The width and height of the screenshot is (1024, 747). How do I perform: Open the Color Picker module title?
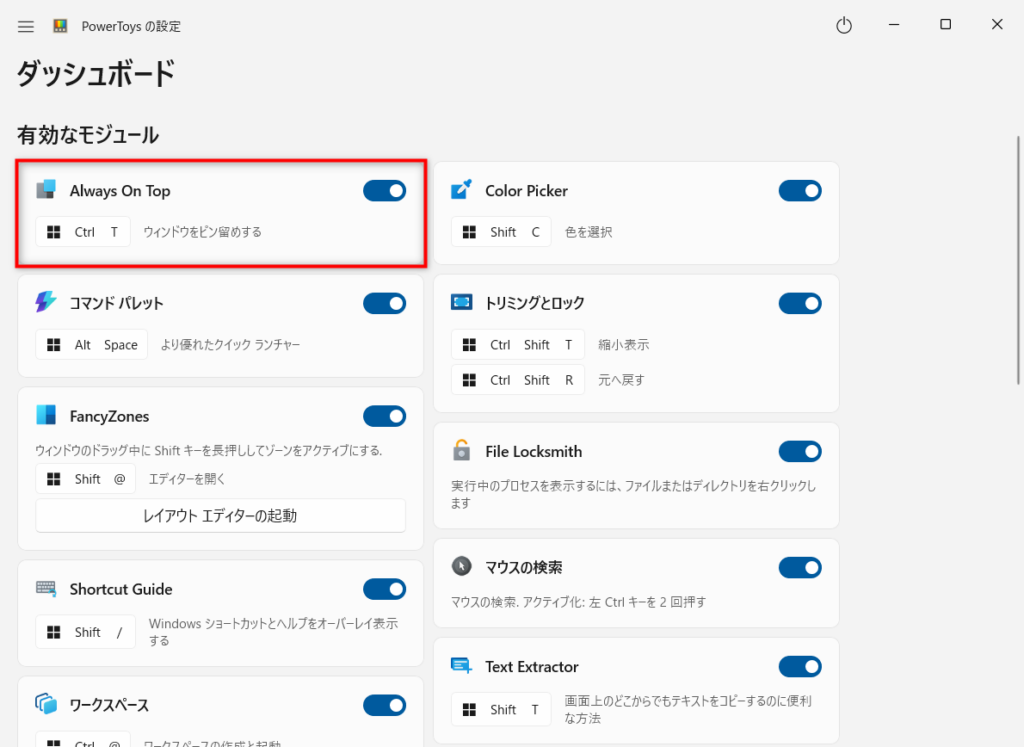coord(526,191)
